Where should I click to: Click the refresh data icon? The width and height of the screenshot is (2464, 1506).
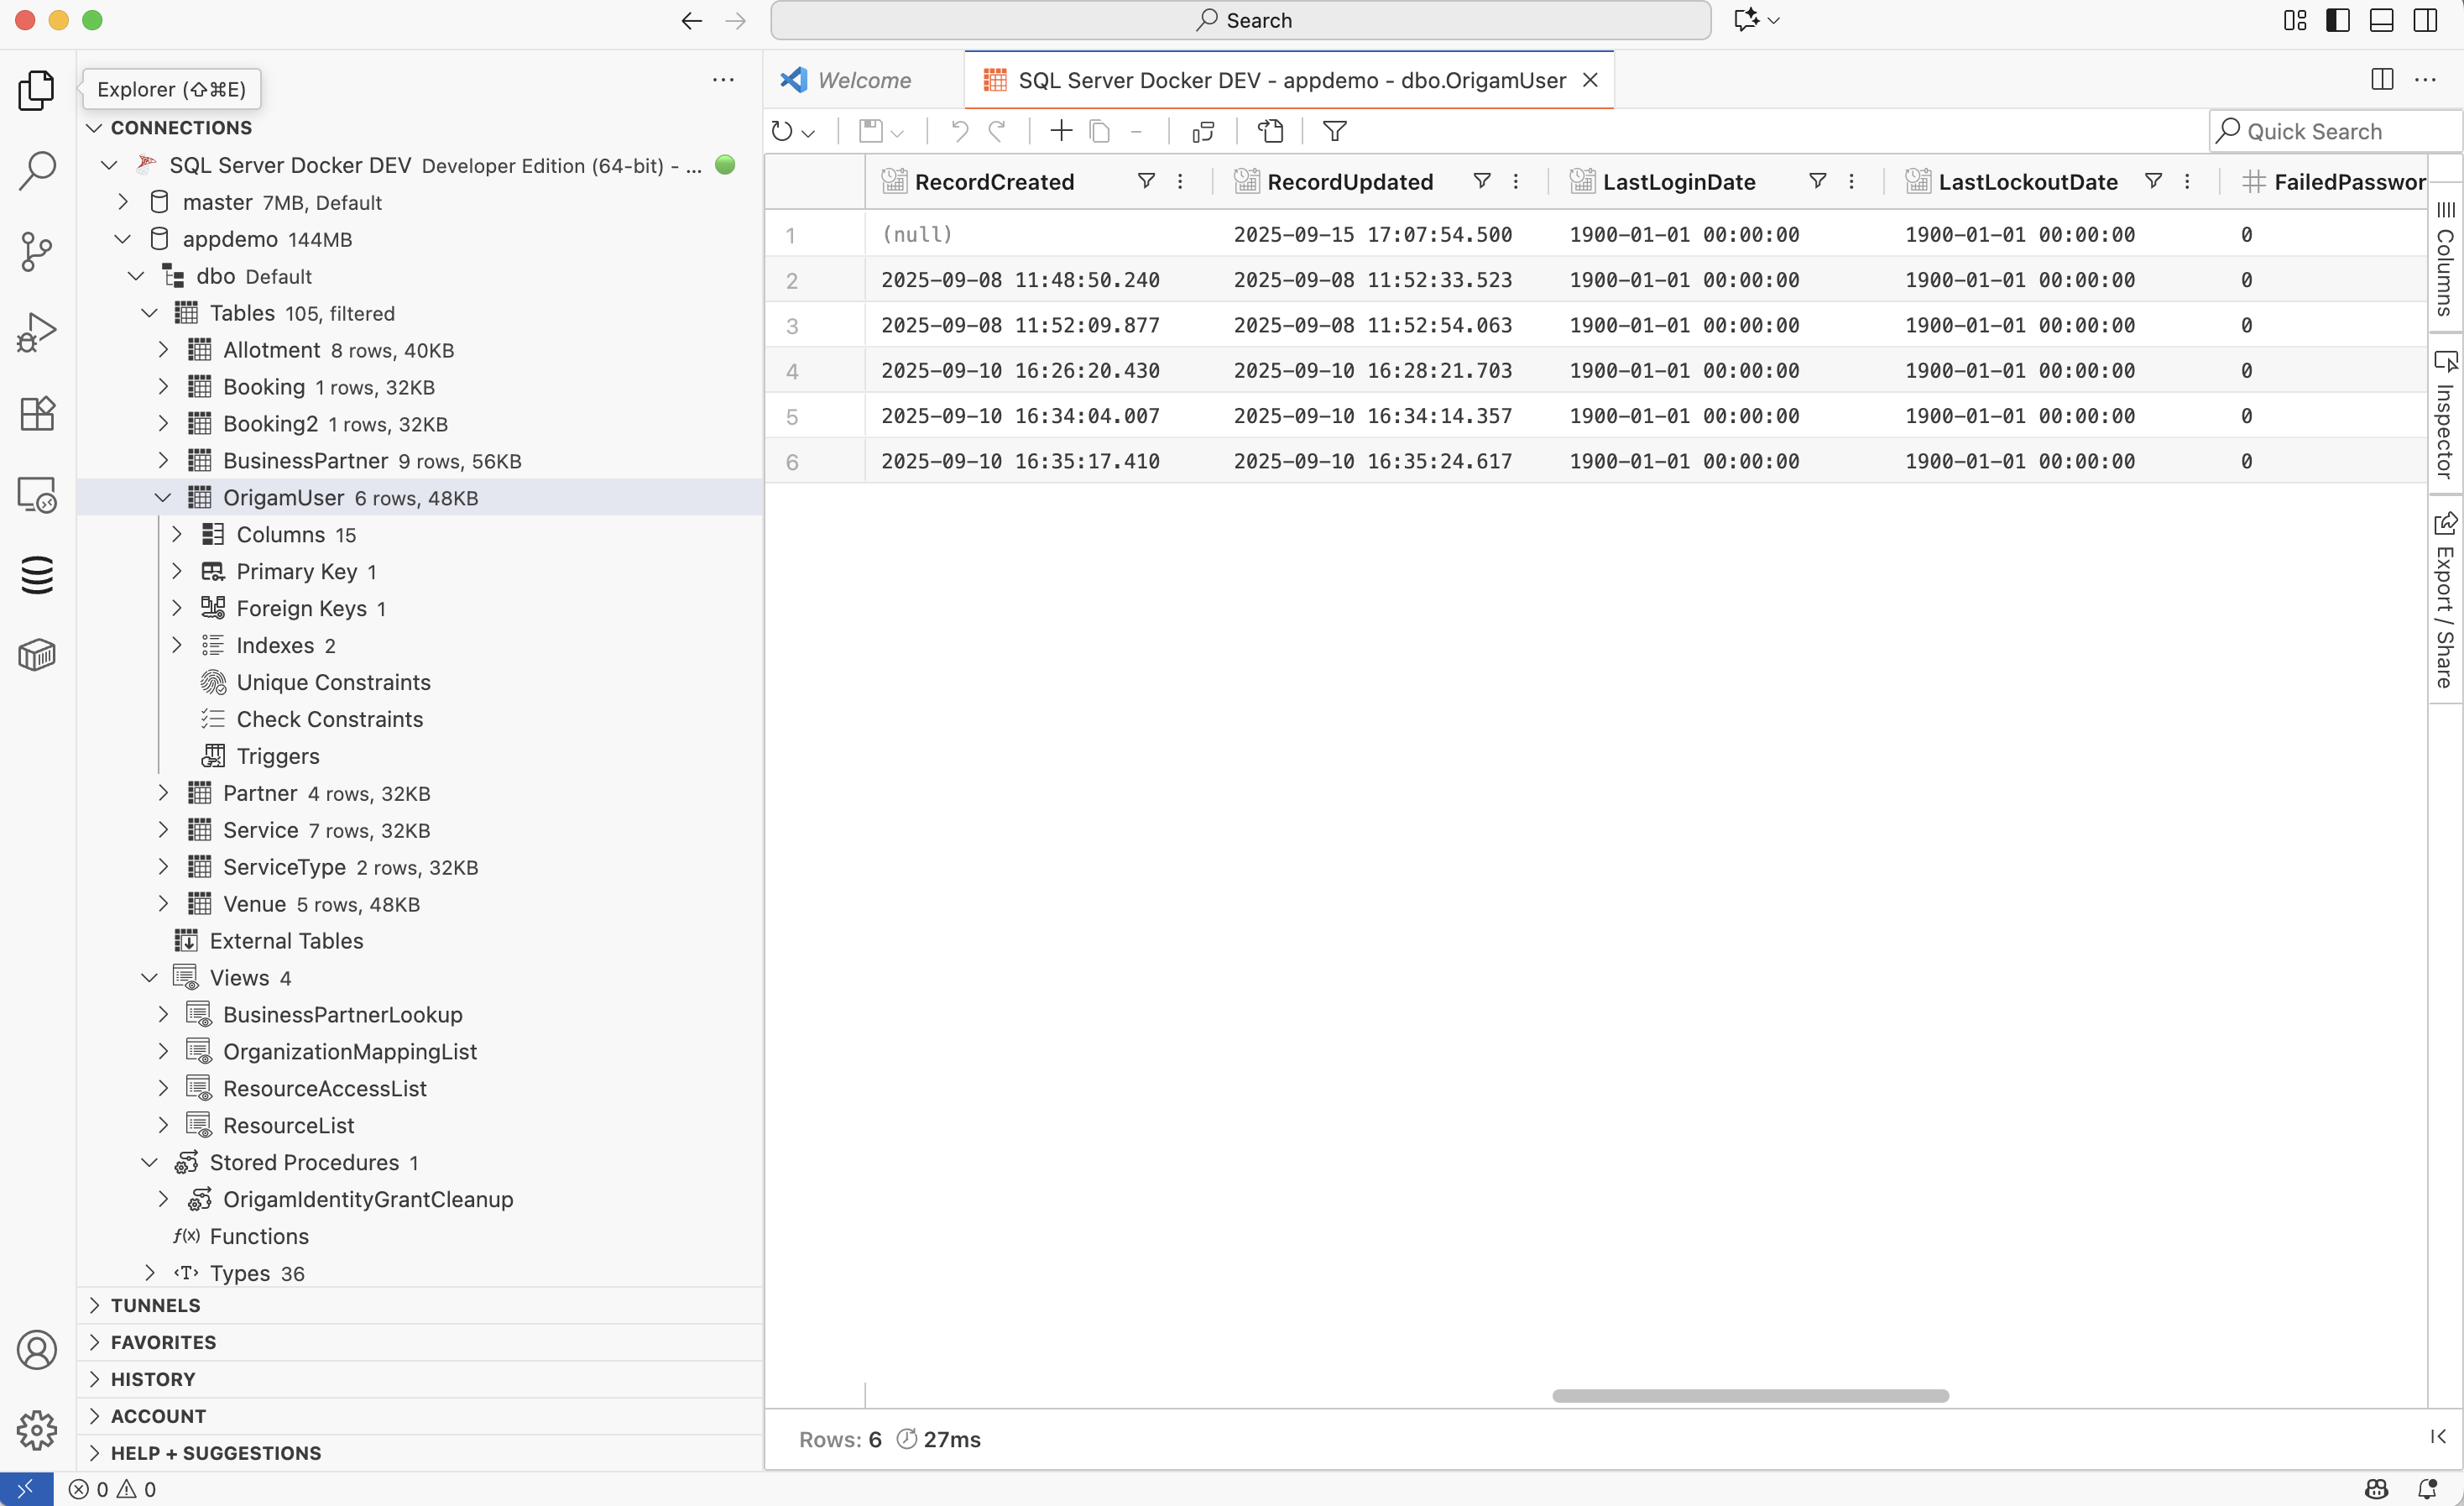(782, 131)
